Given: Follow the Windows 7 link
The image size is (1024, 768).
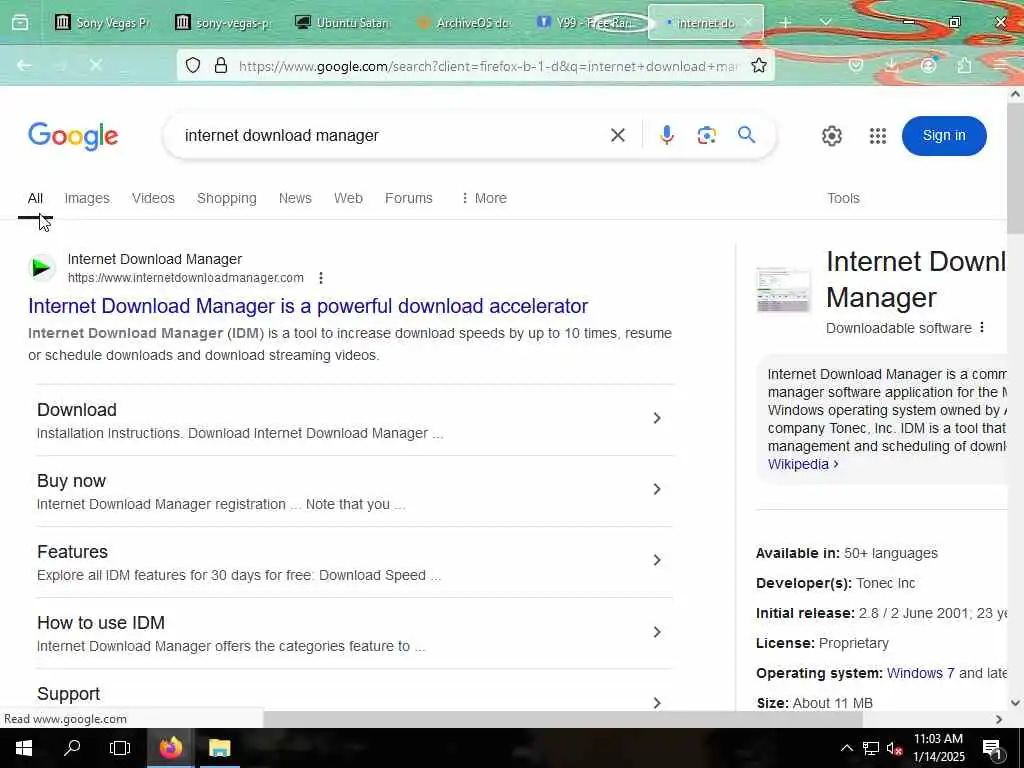Looking at the screenshot, I should (920, 673).
